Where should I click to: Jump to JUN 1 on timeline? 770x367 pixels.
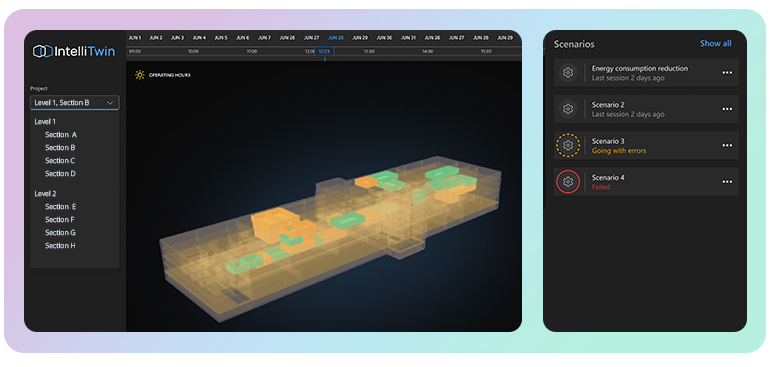pyautogui.click(x=135, y=37)
